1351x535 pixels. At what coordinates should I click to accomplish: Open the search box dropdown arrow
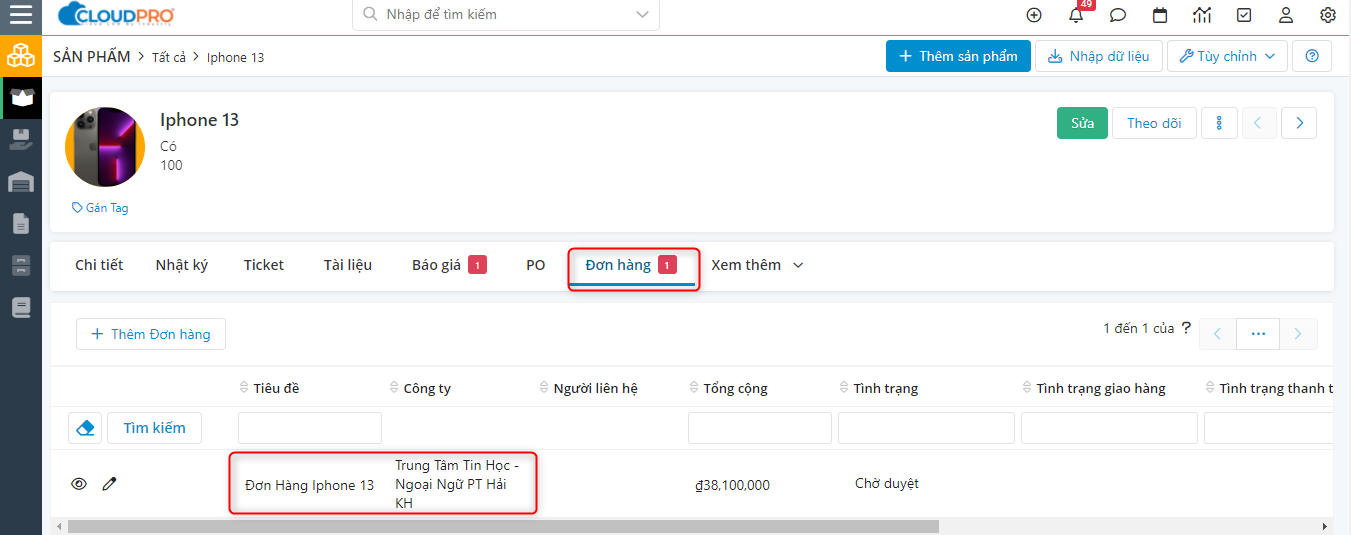click(x=641, y=14)
